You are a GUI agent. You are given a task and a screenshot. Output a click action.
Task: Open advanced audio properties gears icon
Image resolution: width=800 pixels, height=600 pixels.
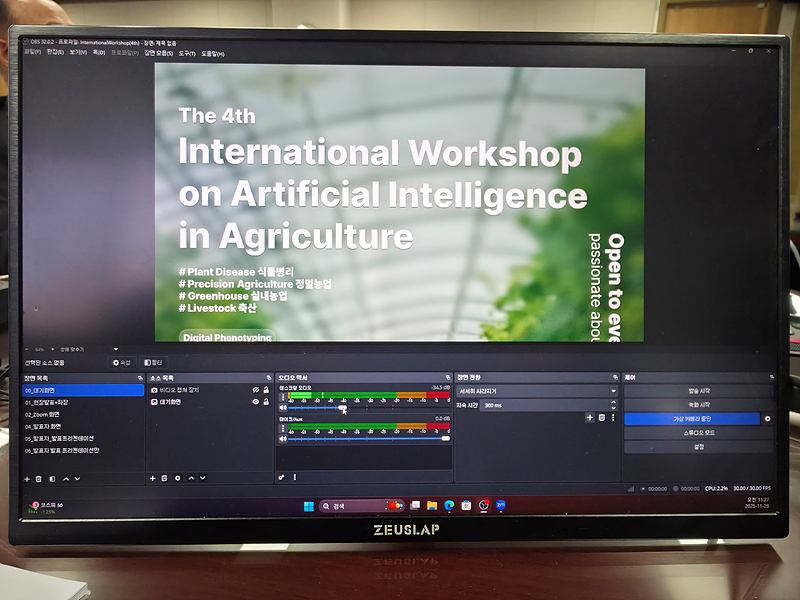pyautogui.click(x=281, y=478)
